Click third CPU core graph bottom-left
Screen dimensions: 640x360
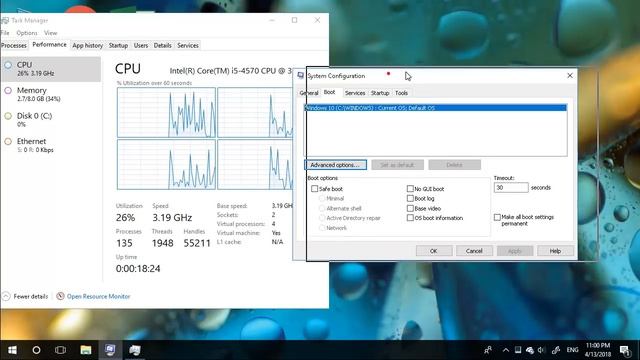tap(166, 164)
